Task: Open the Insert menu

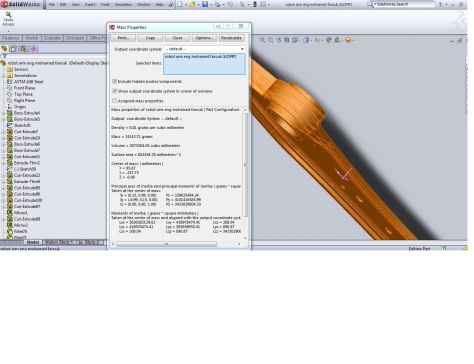Action: (x=90, y=5)
